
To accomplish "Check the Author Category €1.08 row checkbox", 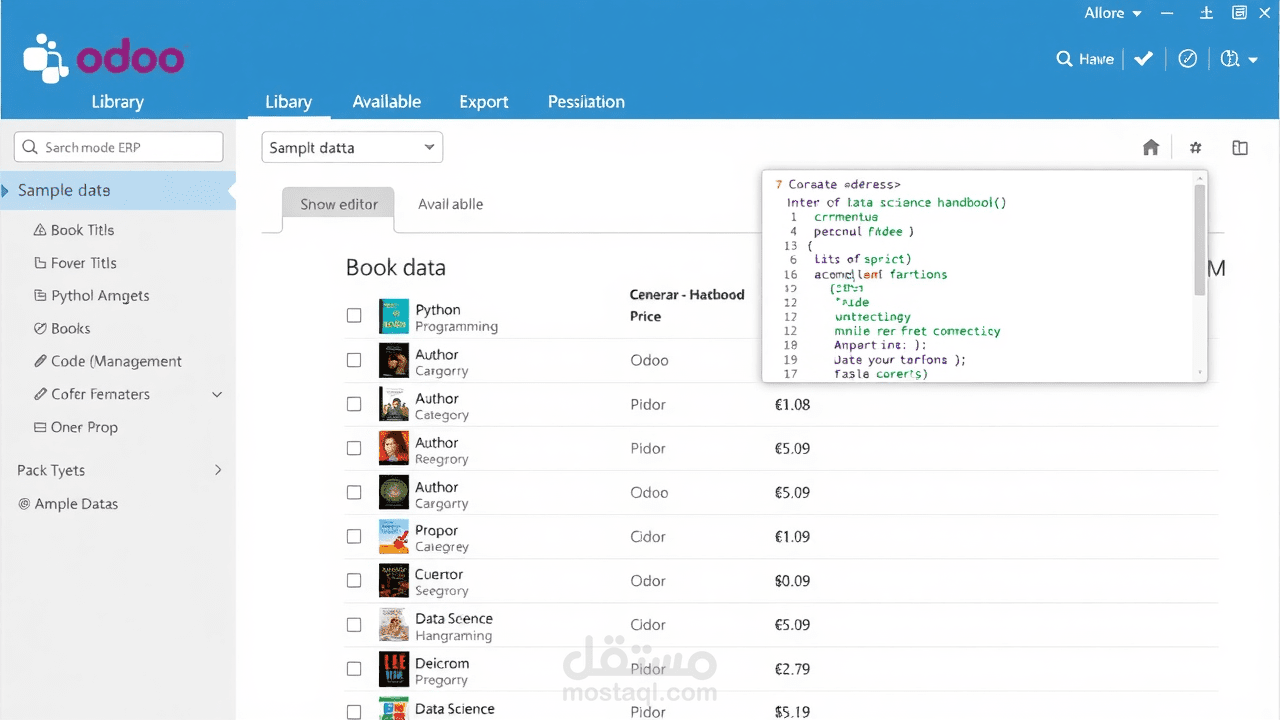I will click(x=354, y=404).
